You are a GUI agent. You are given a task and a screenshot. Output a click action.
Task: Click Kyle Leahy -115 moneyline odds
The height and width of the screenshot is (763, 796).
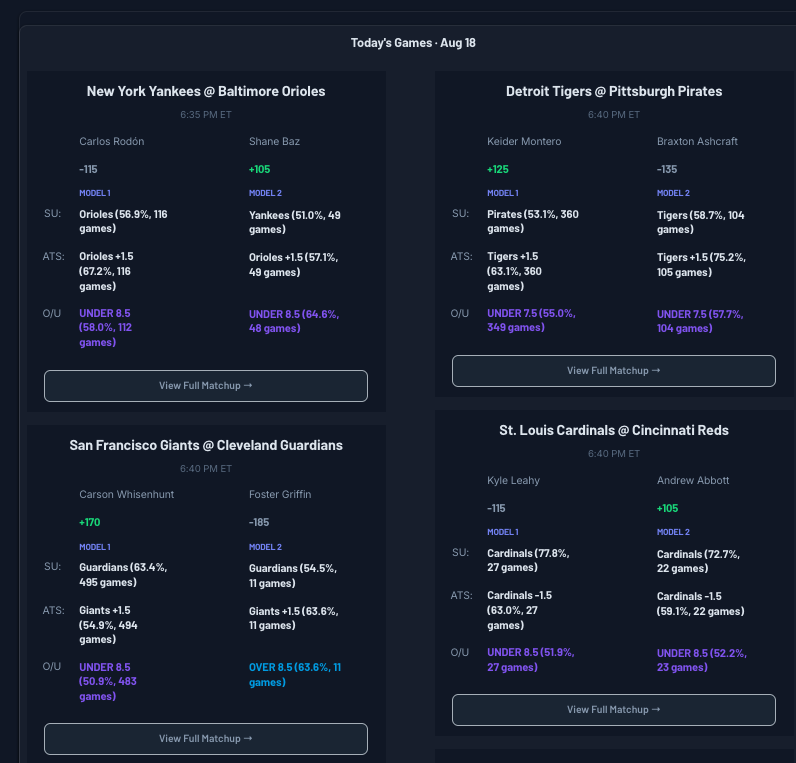point(496,509)
